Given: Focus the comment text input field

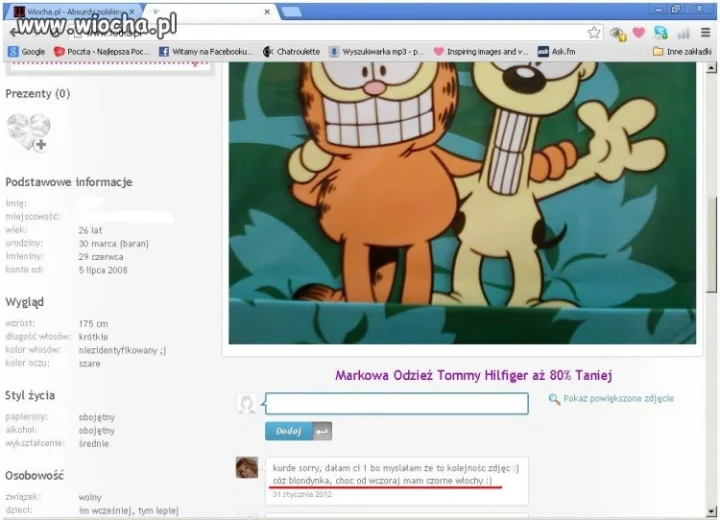Looking at the screenshot, I should click(x=397, y=403).
